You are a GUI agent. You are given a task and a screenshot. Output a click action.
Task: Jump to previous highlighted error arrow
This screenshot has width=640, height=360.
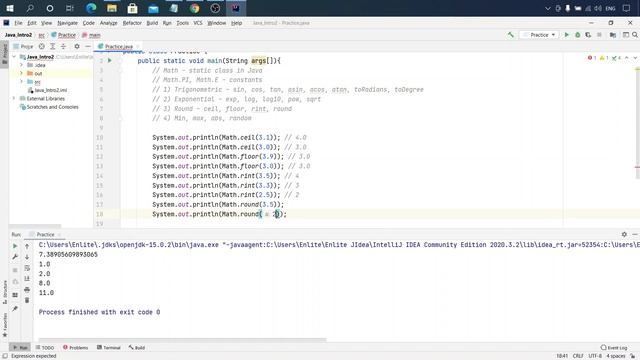[627, 58]
